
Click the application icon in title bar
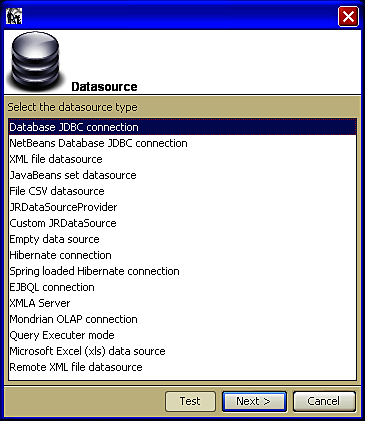14,16
